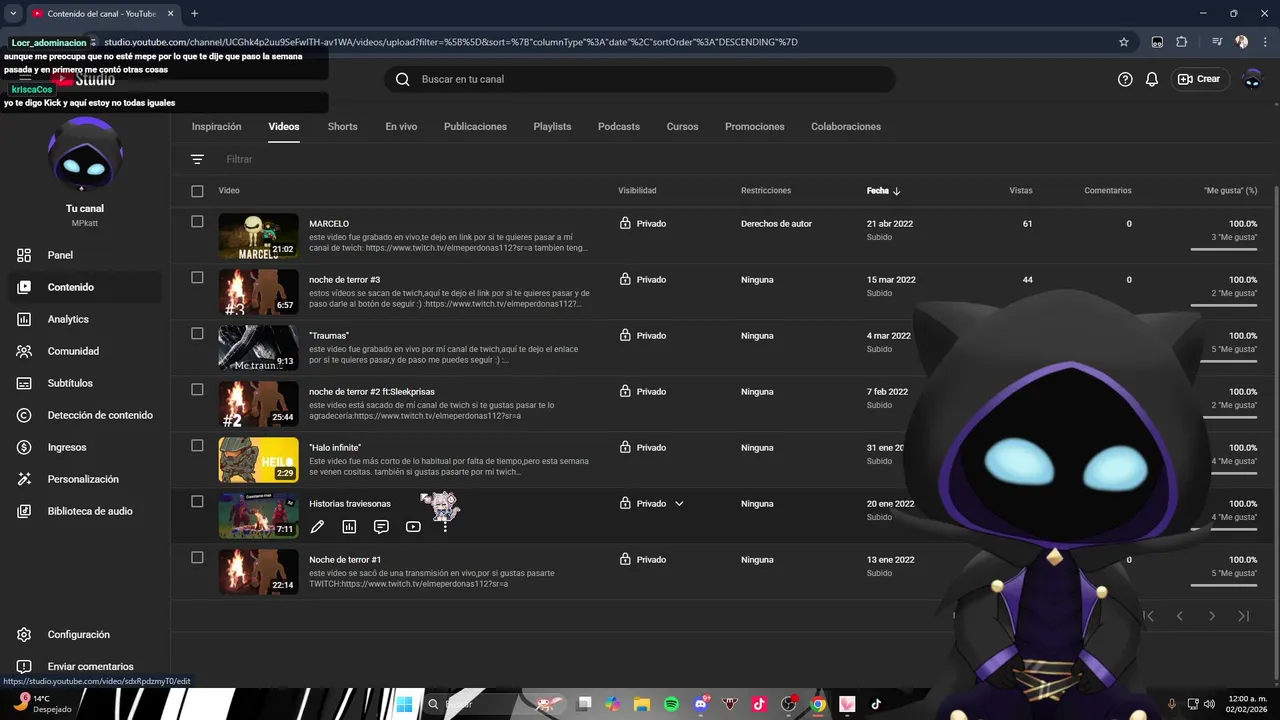Expand visibility dropdown for Historias traviesonas
The image size is (1280, 720).
679,504
